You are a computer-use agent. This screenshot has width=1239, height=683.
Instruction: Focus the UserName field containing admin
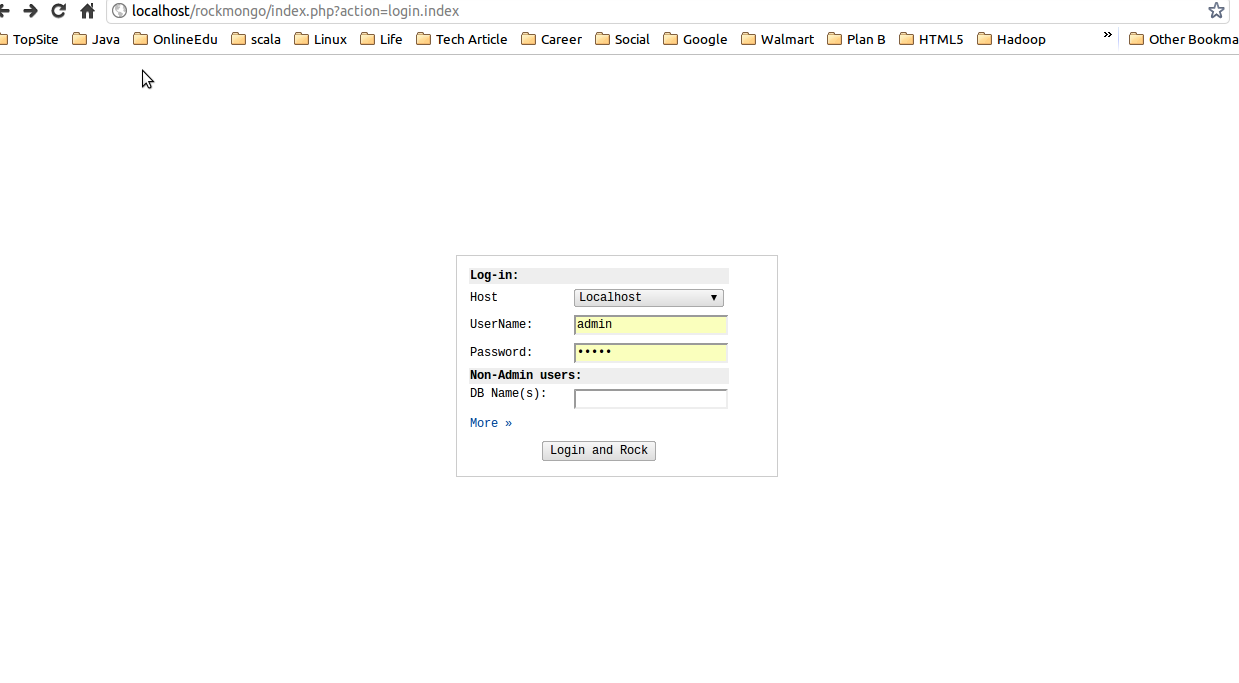pyautogui.click(x=651, y=325)
